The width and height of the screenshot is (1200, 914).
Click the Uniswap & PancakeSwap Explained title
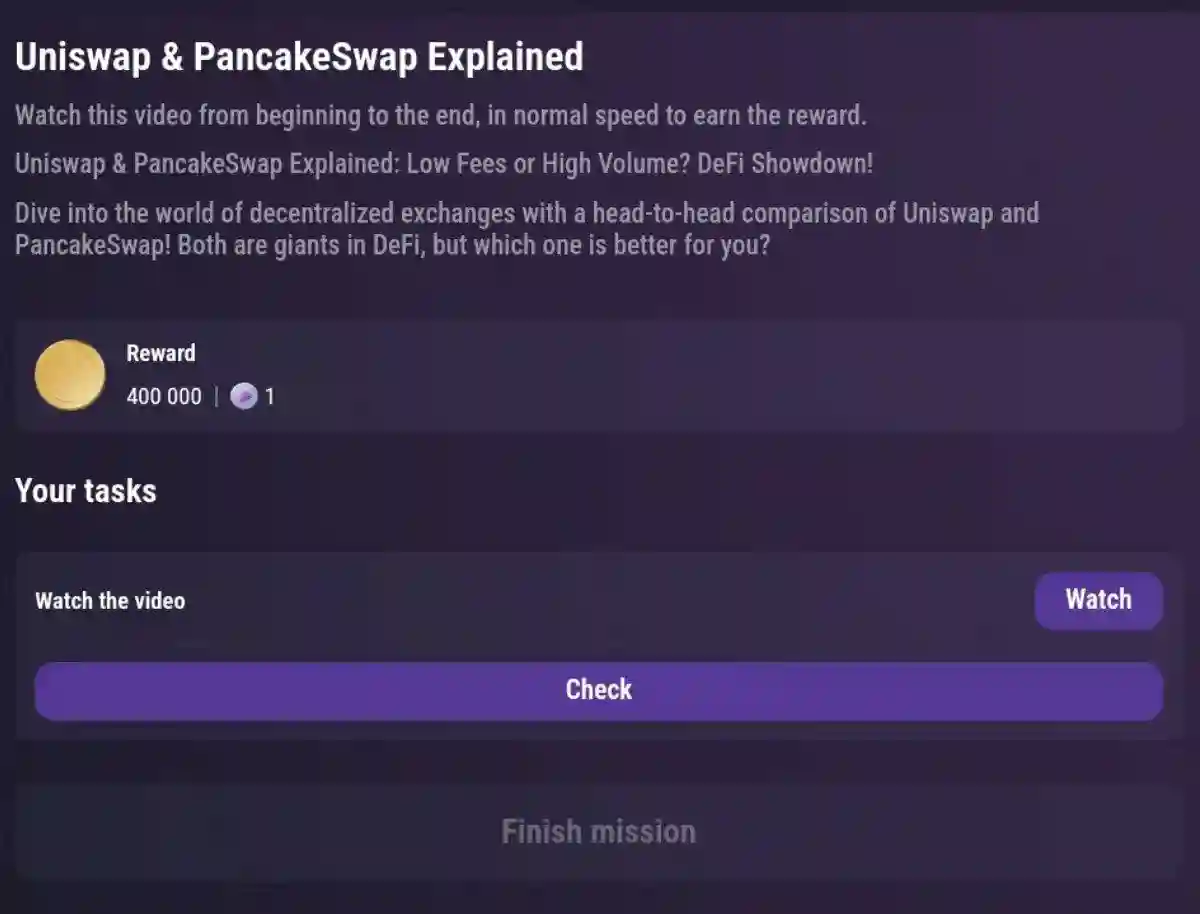[x=299, y=57]
